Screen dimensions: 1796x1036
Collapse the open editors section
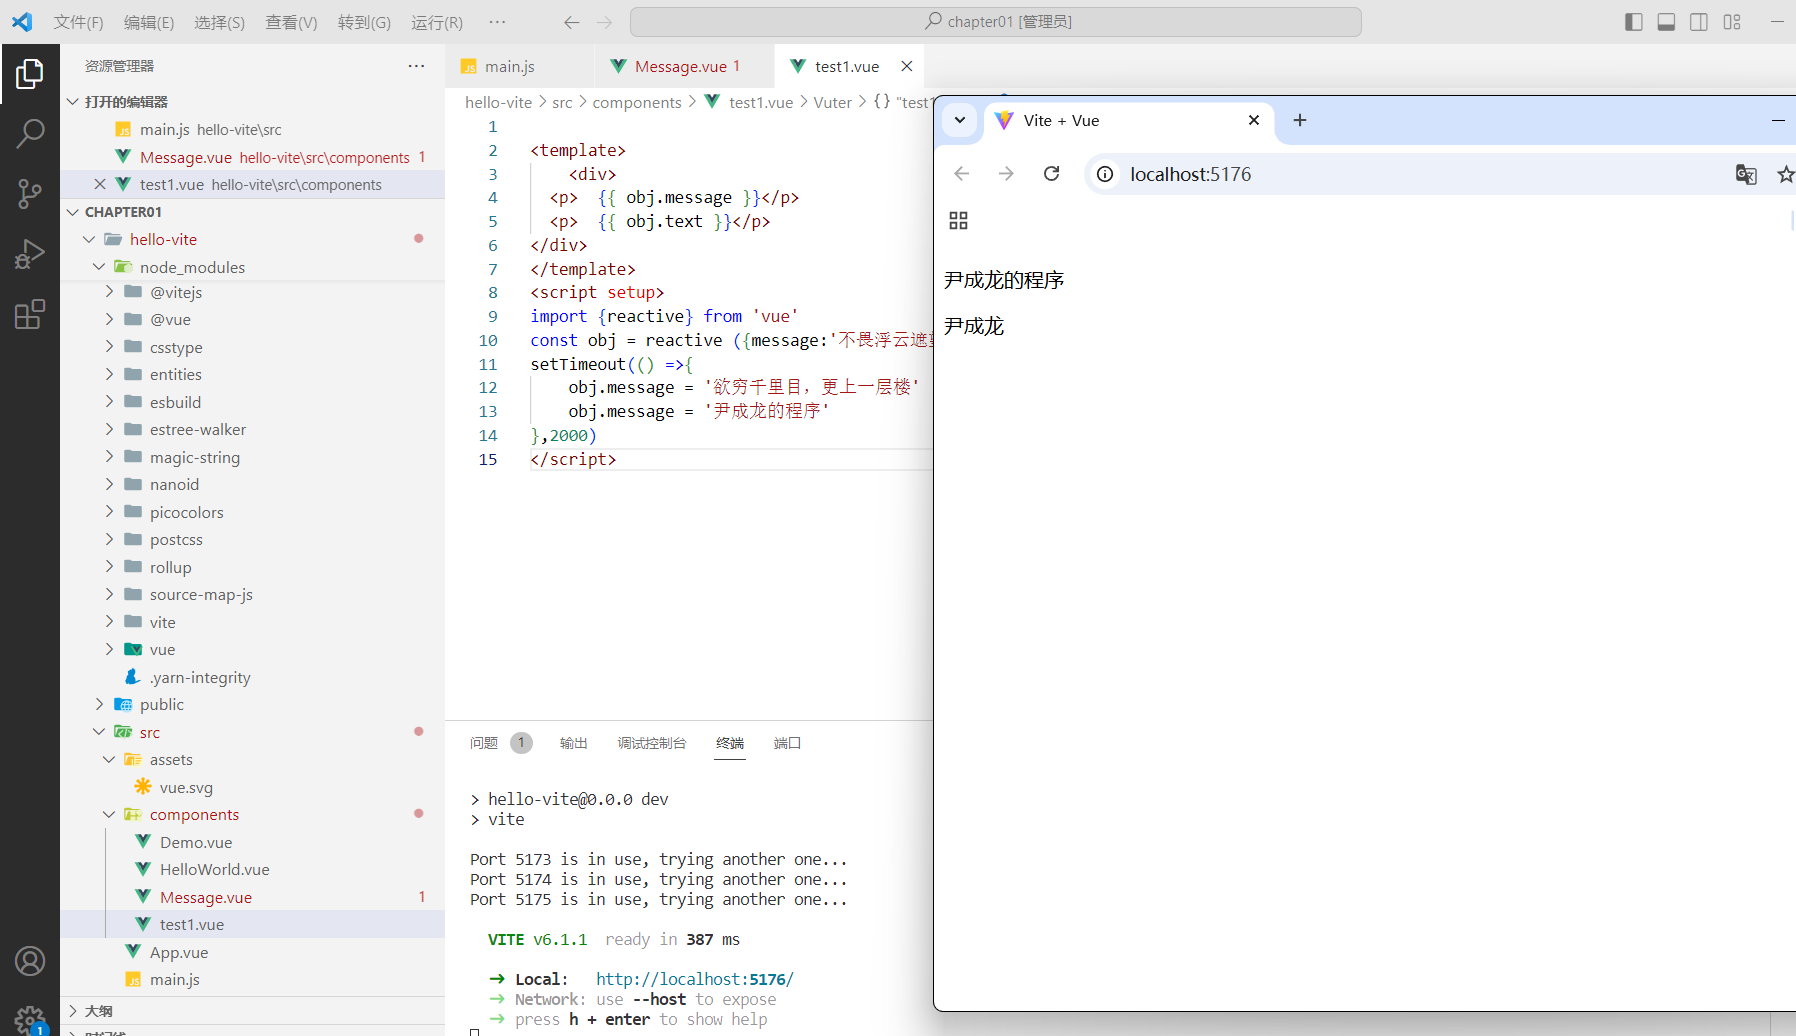tap(73, 102)
